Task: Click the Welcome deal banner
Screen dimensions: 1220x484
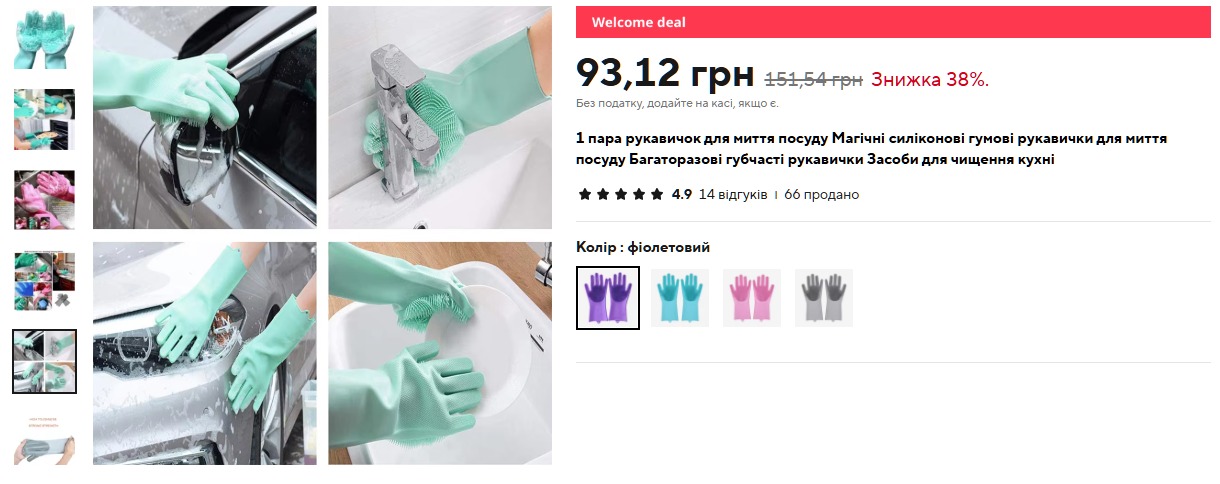Action: (893, 22)
